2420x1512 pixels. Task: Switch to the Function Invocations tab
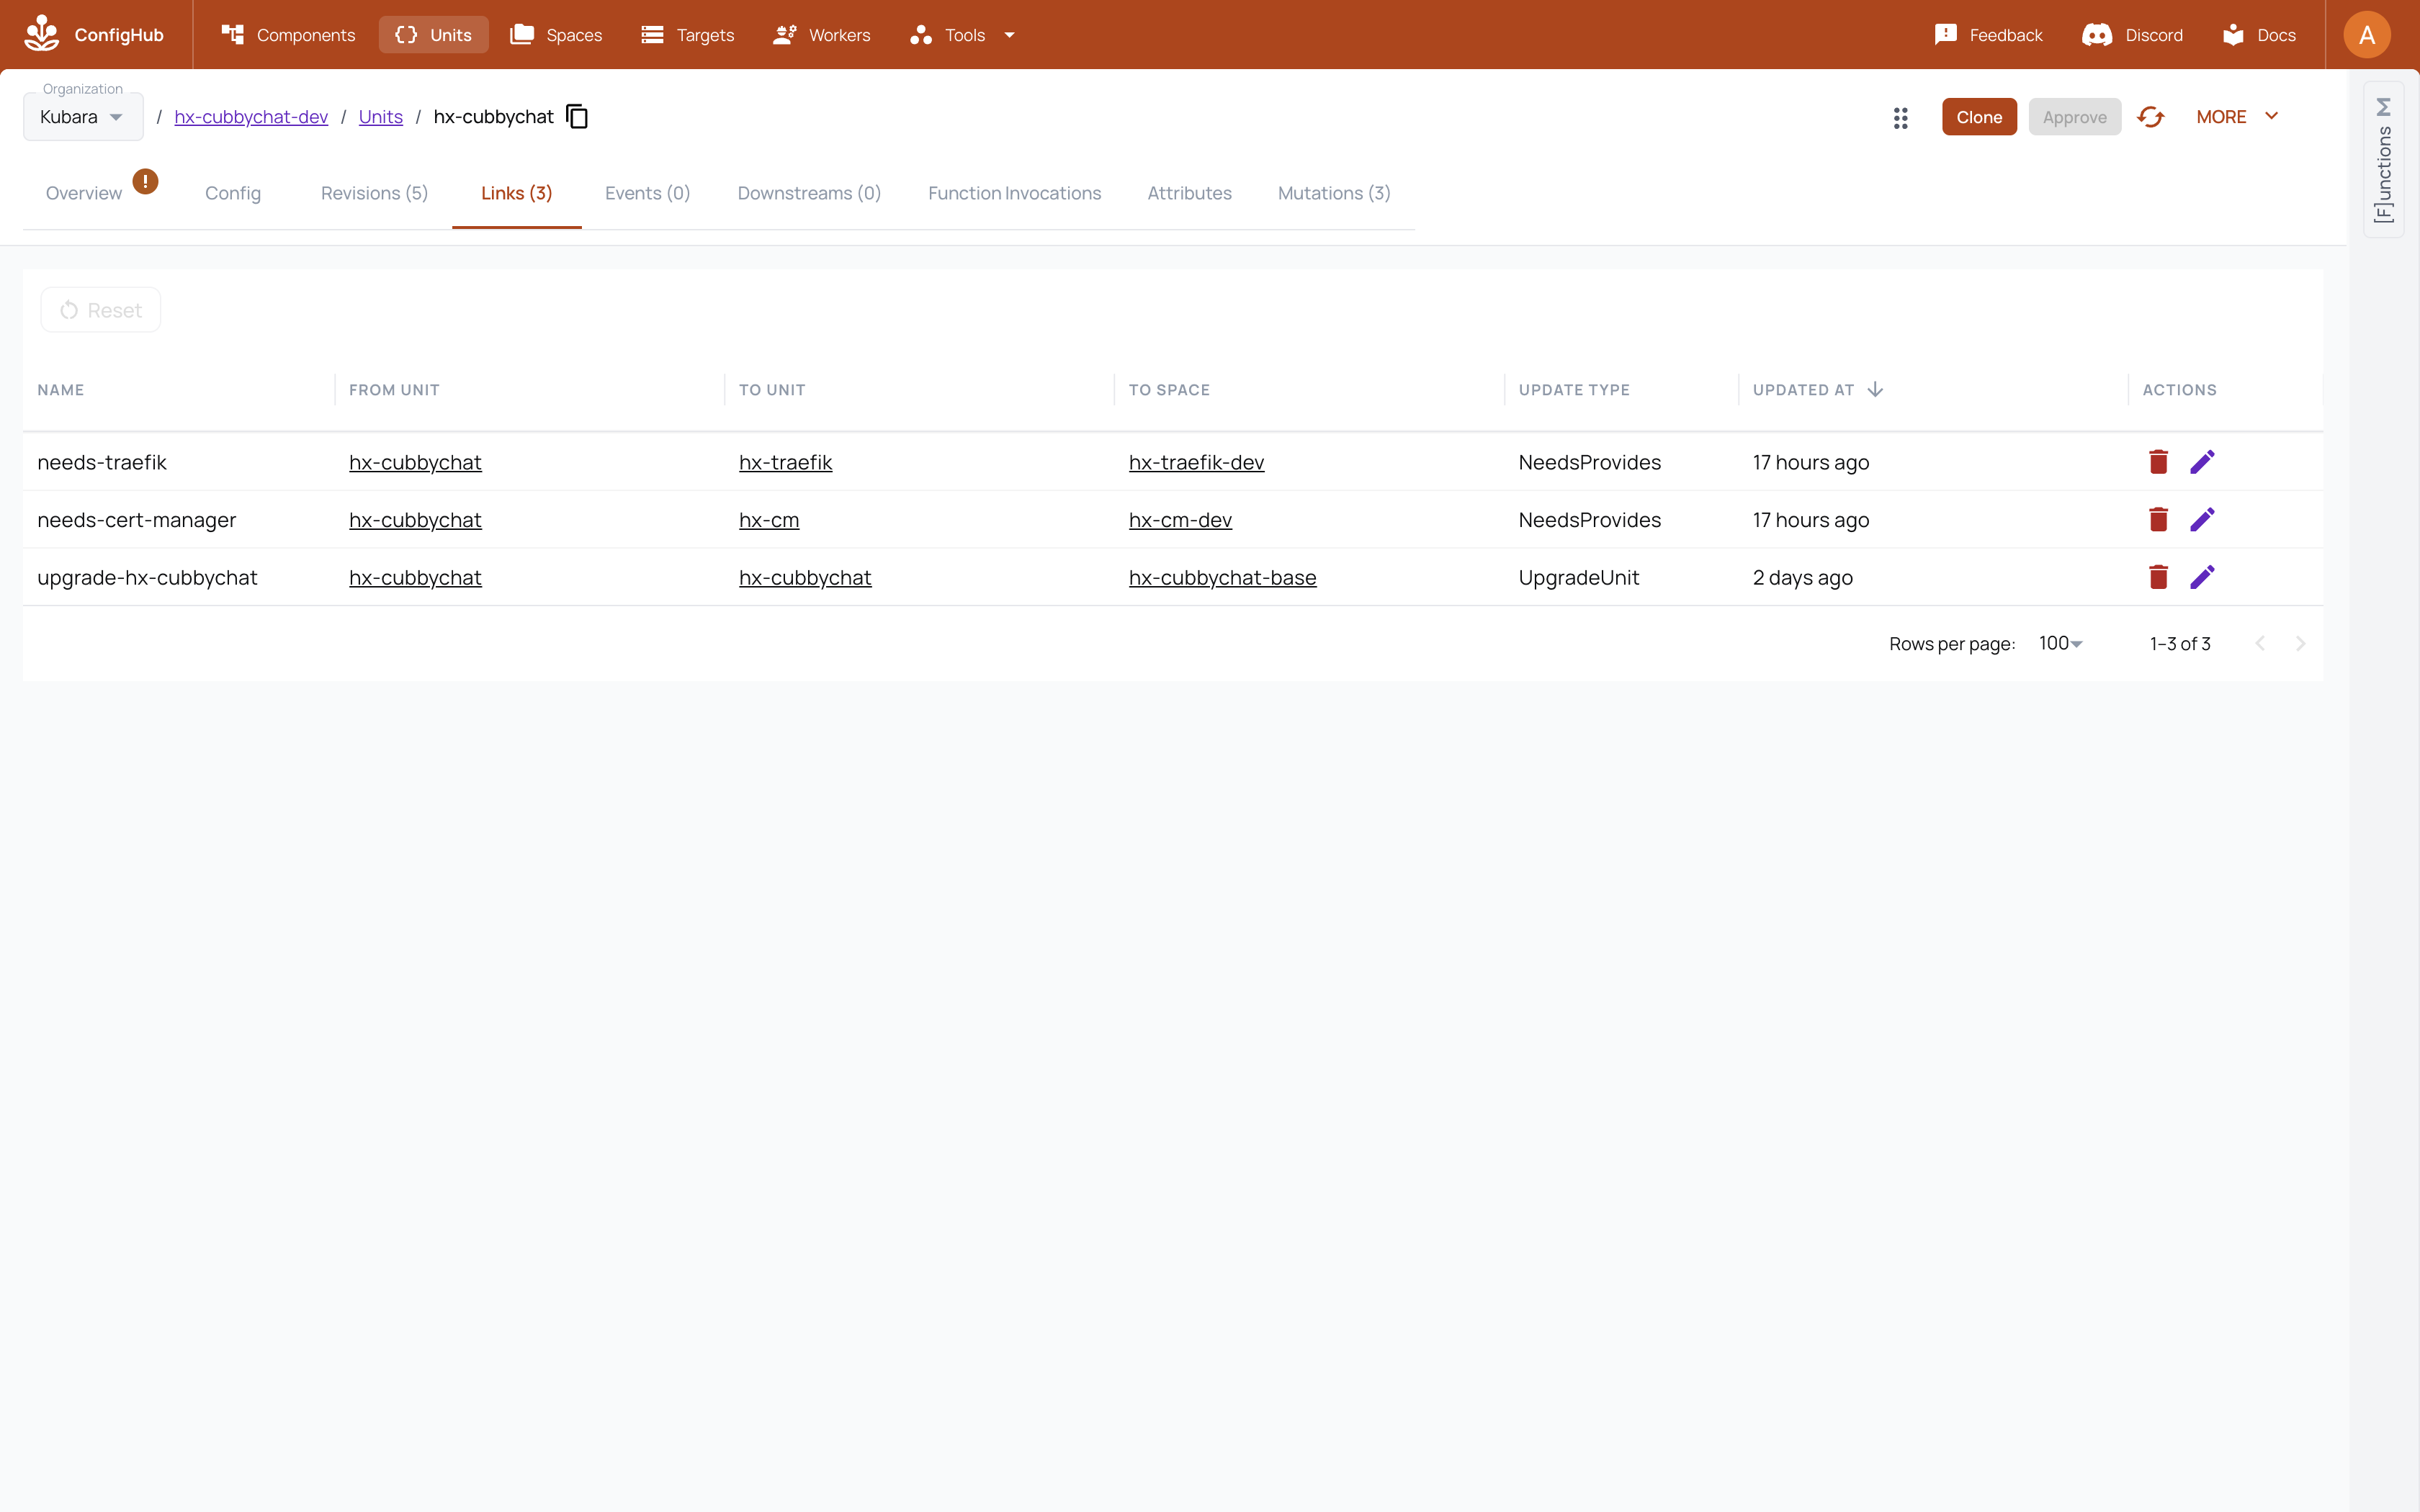click(1014, 193)
